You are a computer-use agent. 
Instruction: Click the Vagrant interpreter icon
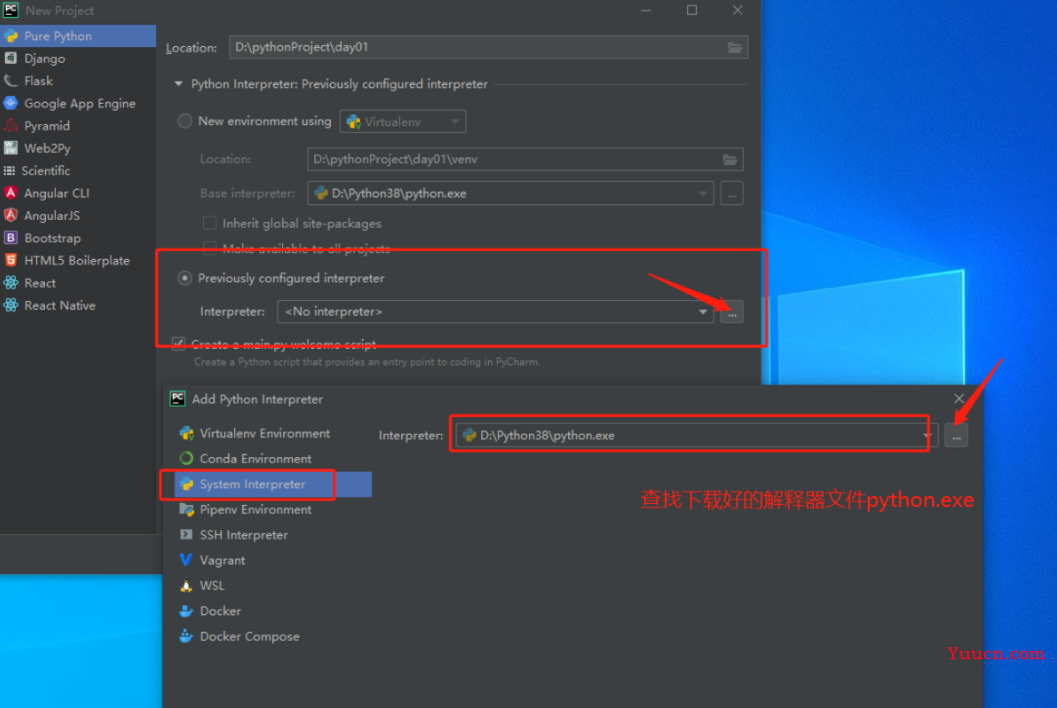pos(186,560)
